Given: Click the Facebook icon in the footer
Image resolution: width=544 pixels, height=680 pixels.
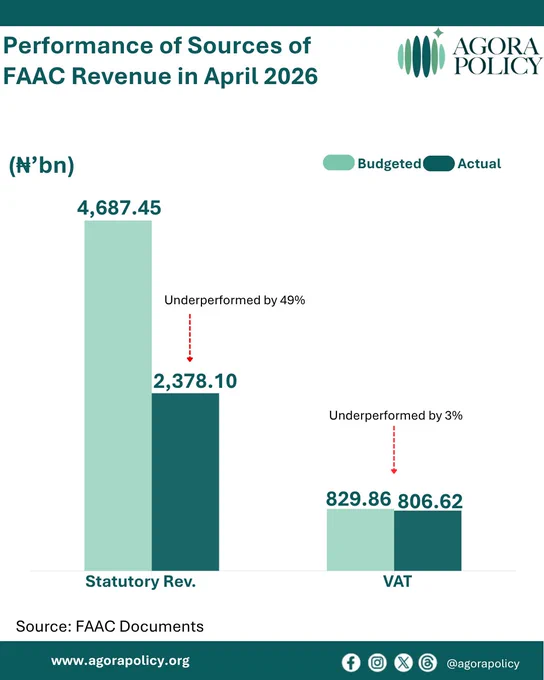Looking at the screenshot, I should pos(351,663).
